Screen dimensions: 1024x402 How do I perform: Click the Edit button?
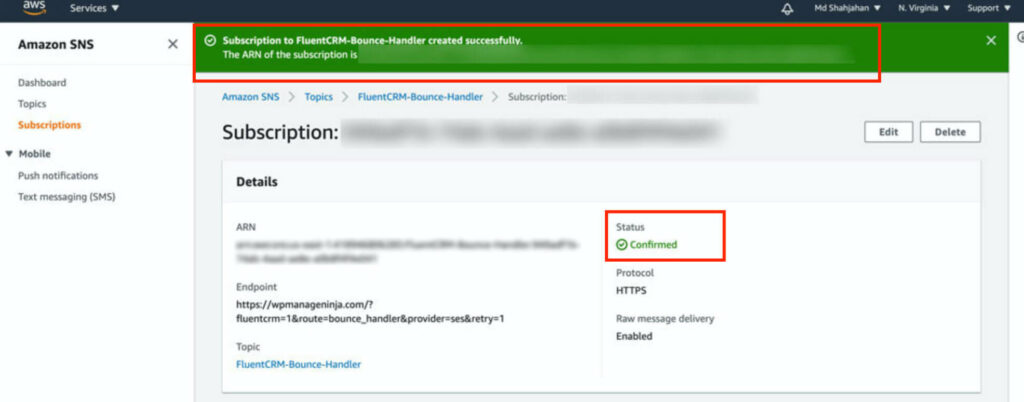pos(888,132)
